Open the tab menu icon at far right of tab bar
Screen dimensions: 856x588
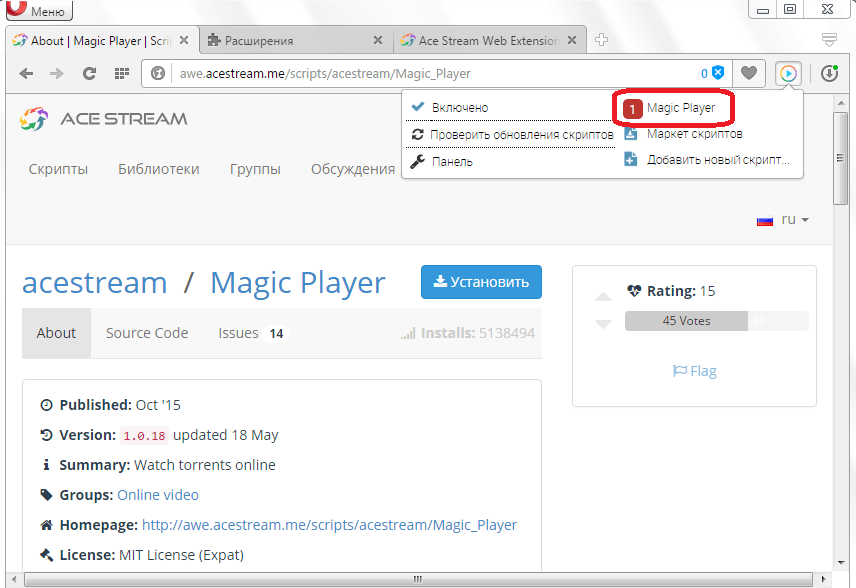click(x=829, y=40)
